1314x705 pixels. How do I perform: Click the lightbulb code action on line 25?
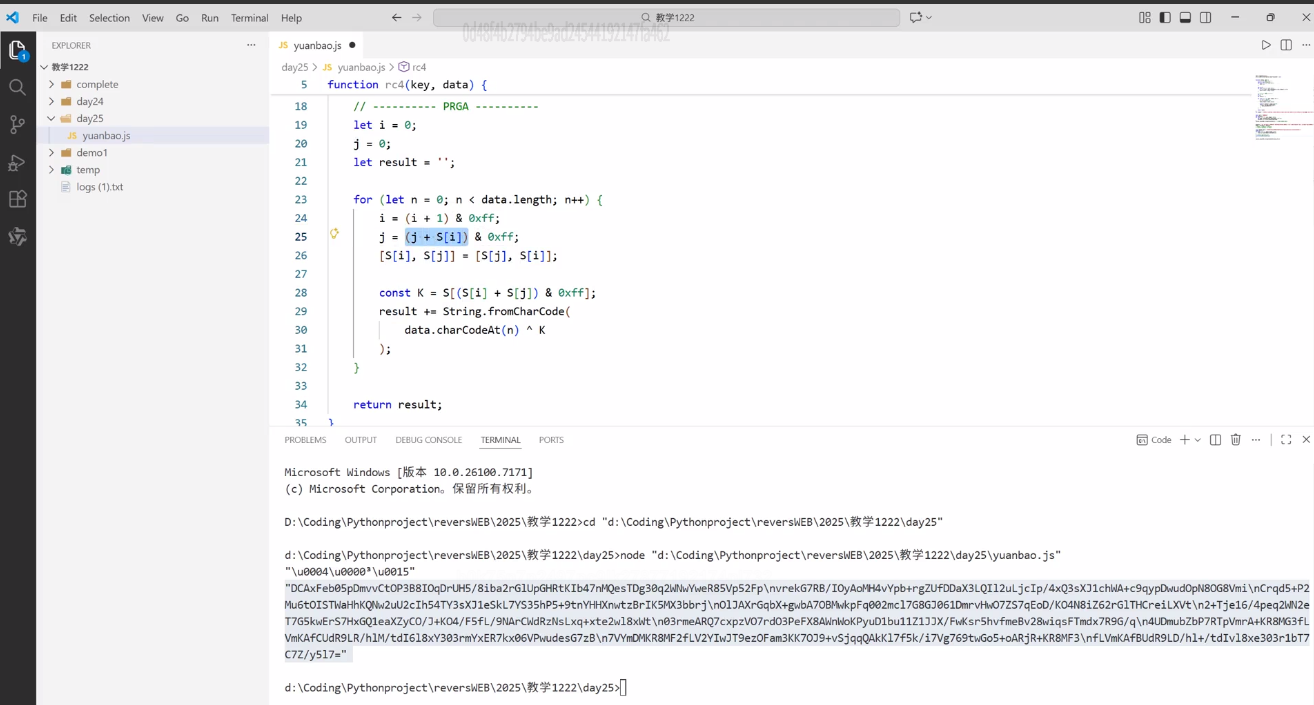[x=334, y=234]
